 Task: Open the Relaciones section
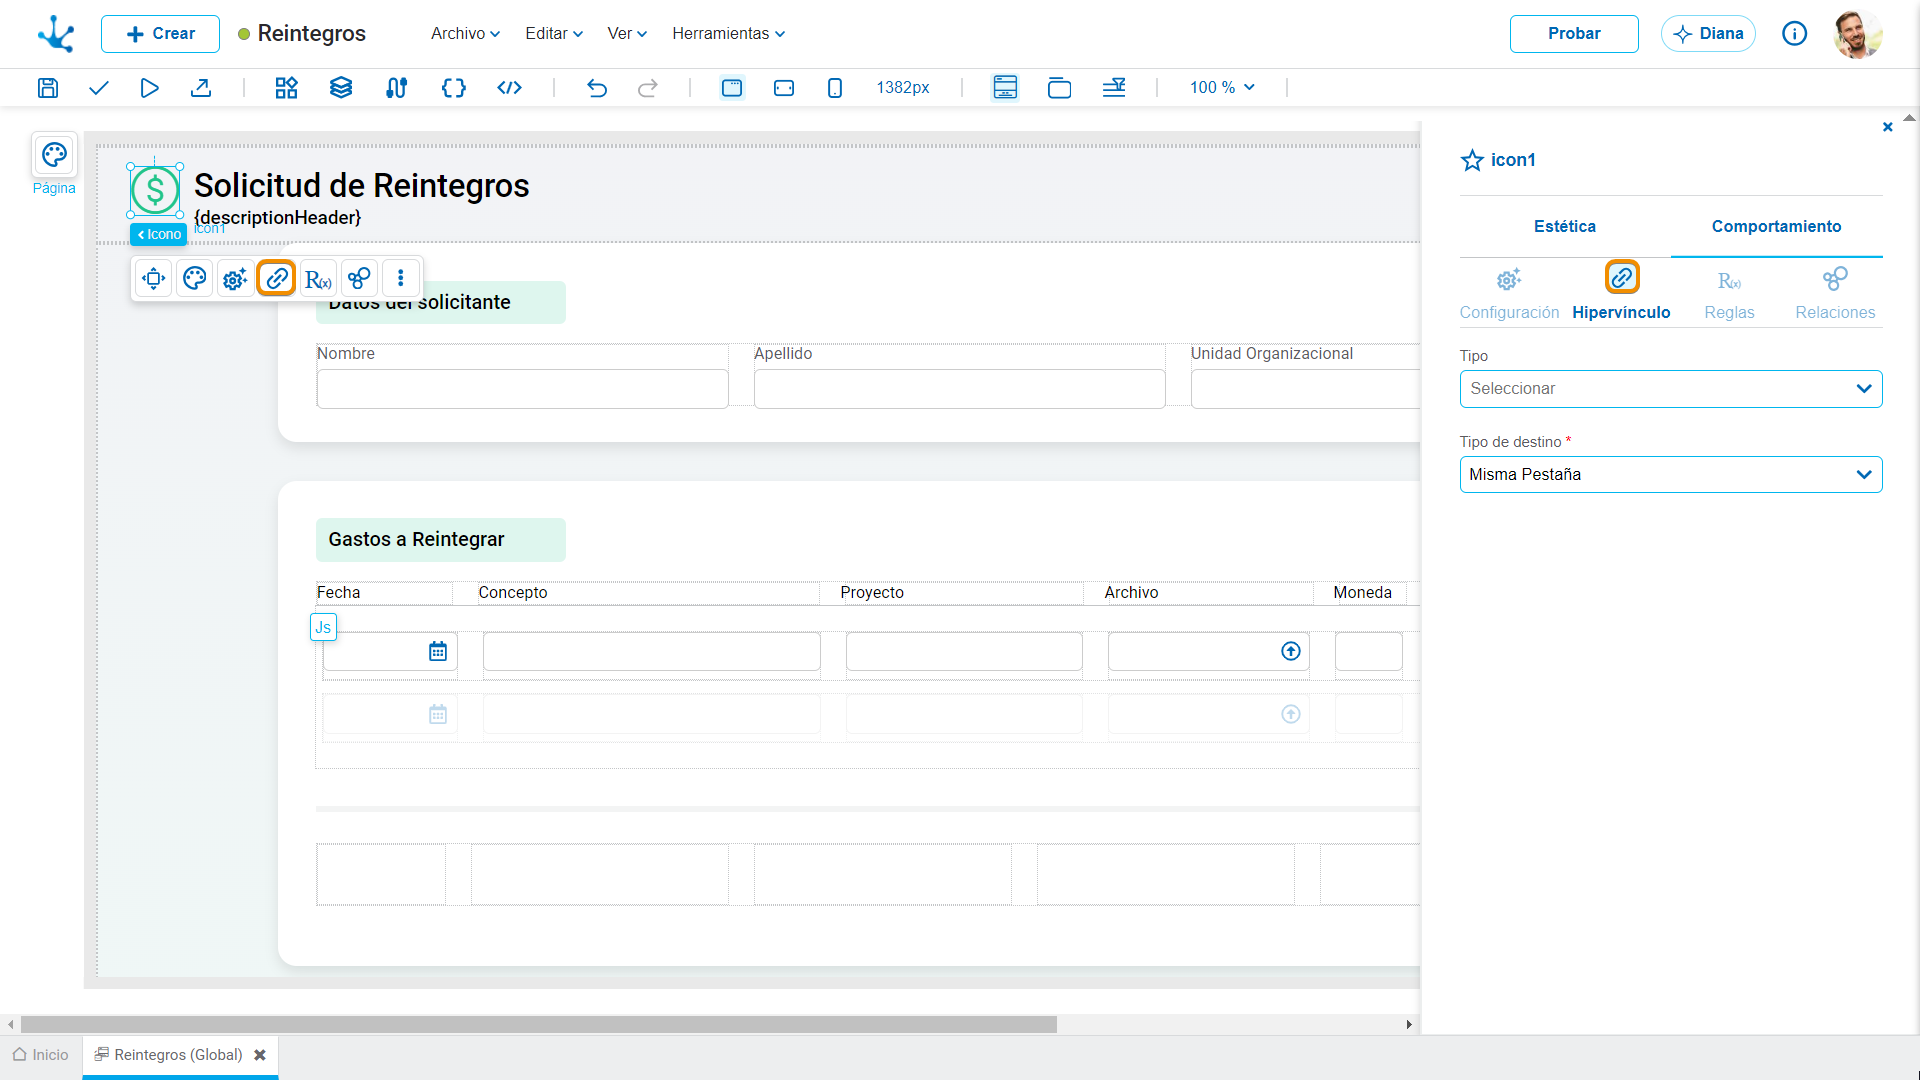pyautogui.click(x=1835, y=293)
